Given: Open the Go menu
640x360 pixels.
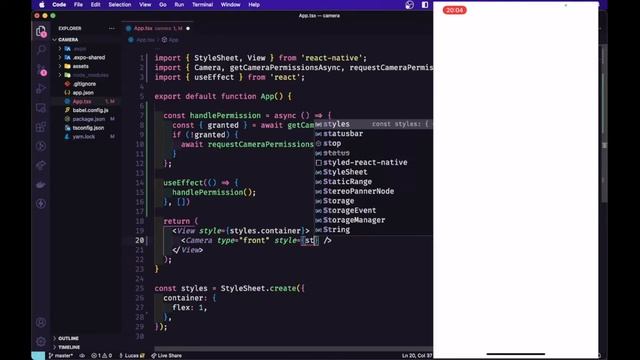Looking at the screenshot, I should [163, 5].
